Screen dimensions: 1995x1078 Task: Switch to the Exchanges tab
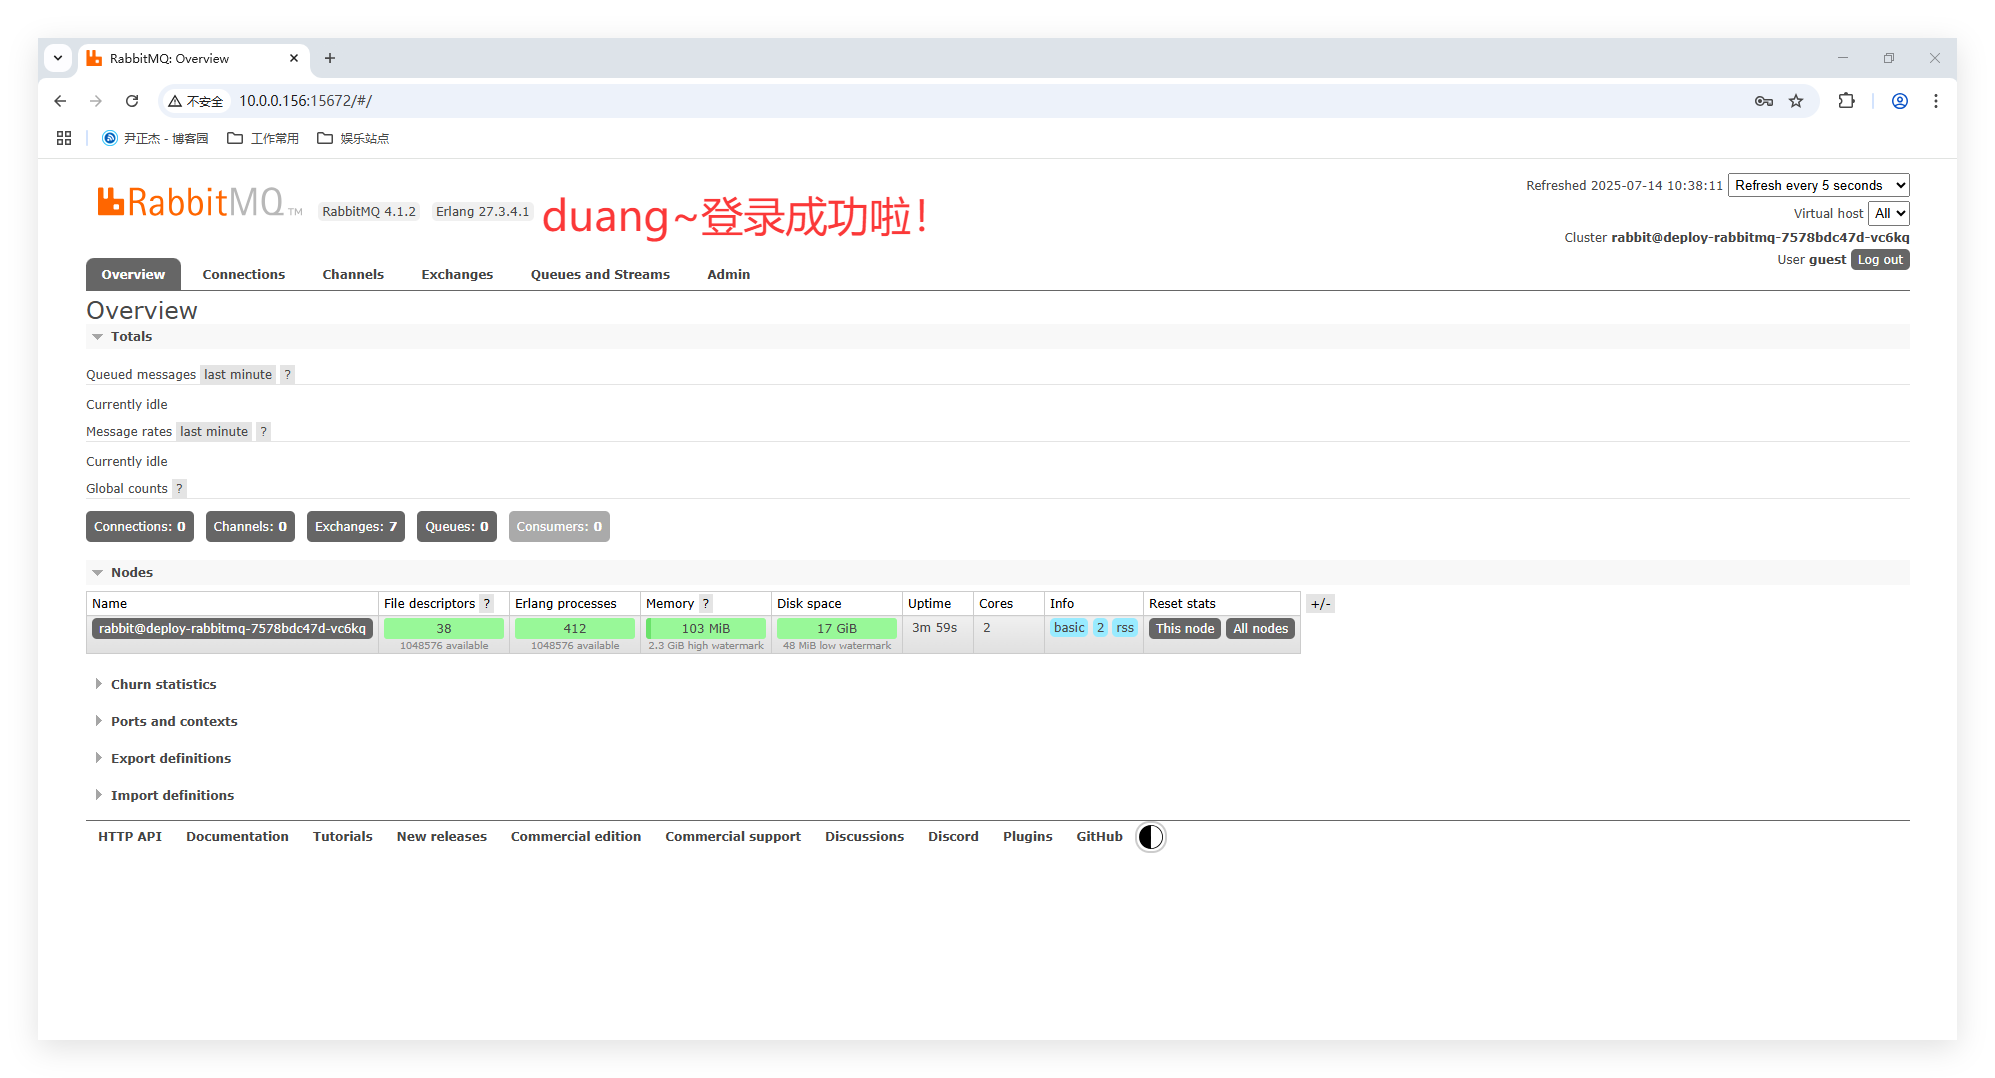click(x=457, y=275)
